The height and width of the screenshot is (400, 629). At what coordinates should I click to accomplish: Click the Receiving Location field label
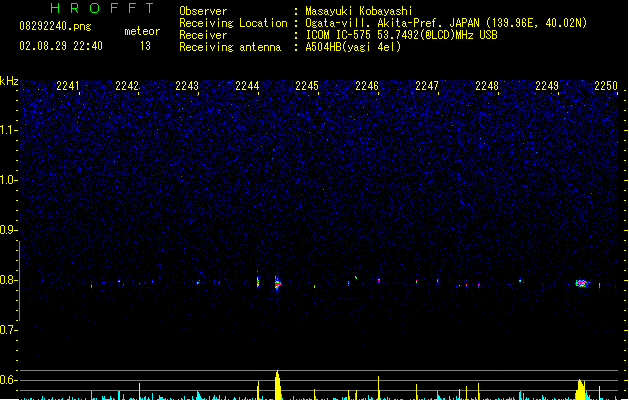[233, 23]
